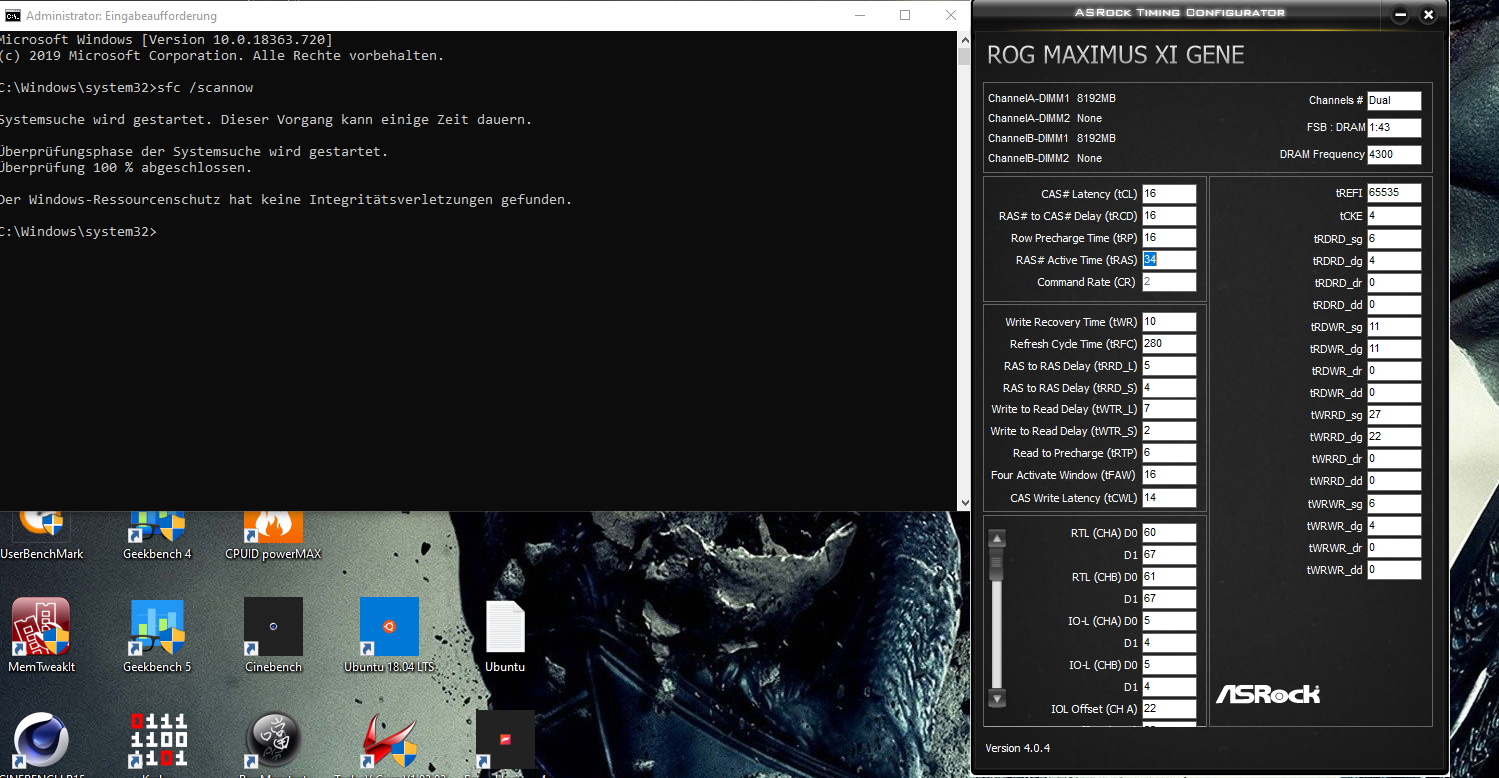Screen dimensions: 1499x778
Task: Click the Channels # field showing Dual
Action: pyautogui.click(x=1394, y=101)
